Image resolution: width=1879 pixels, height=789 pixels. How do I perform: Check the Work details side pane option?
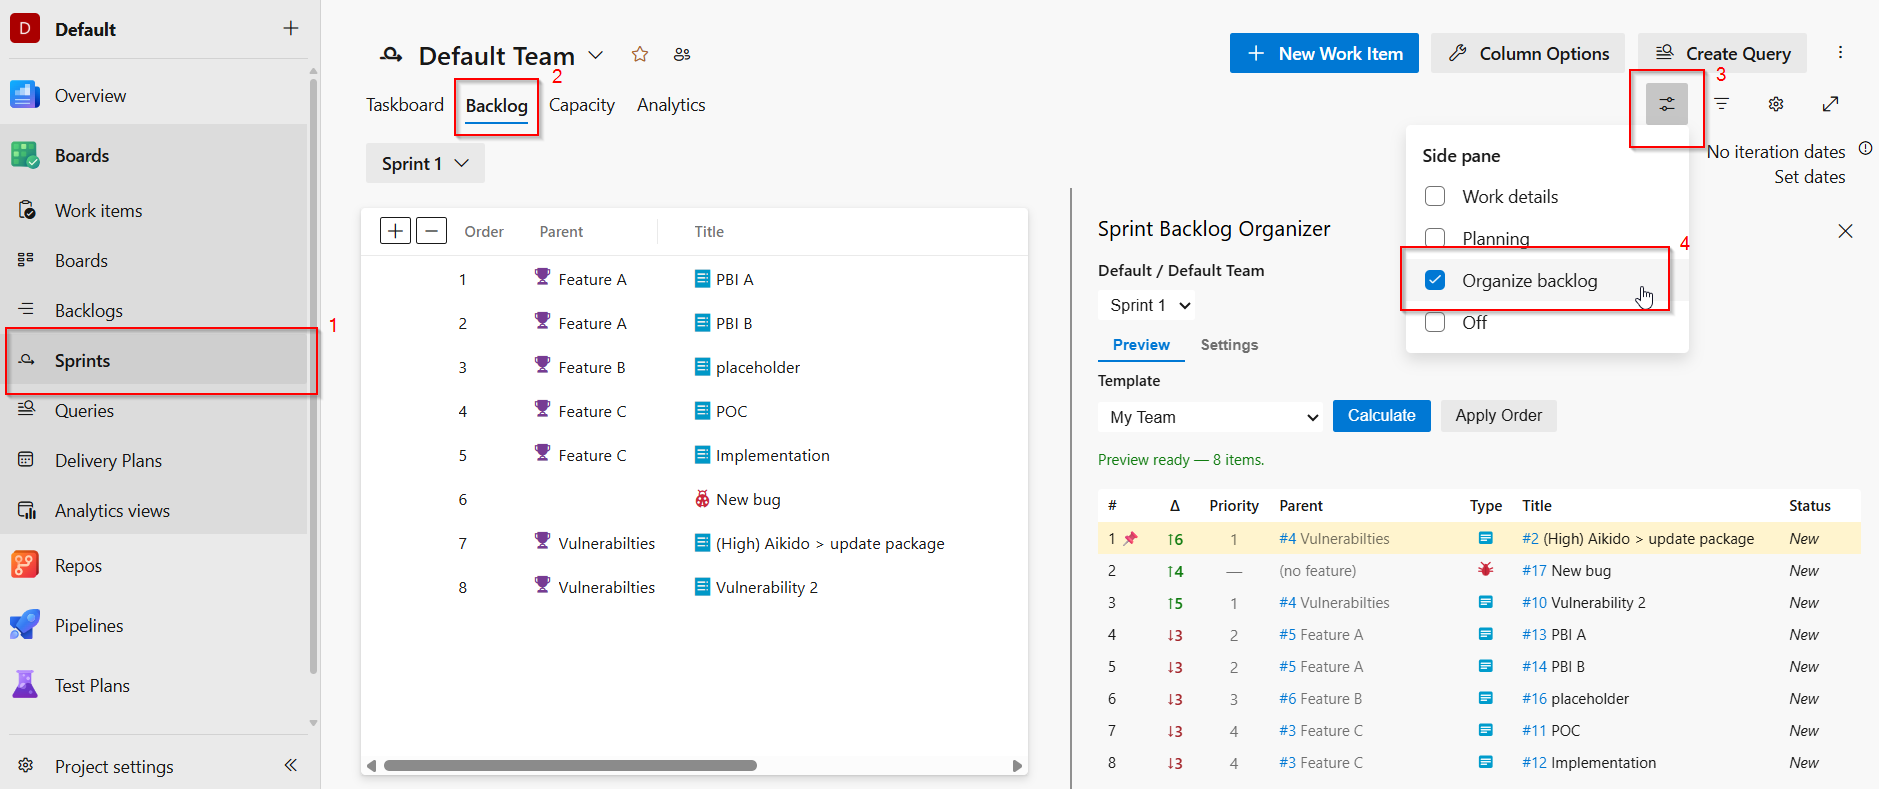click(x=1435, y=196)
